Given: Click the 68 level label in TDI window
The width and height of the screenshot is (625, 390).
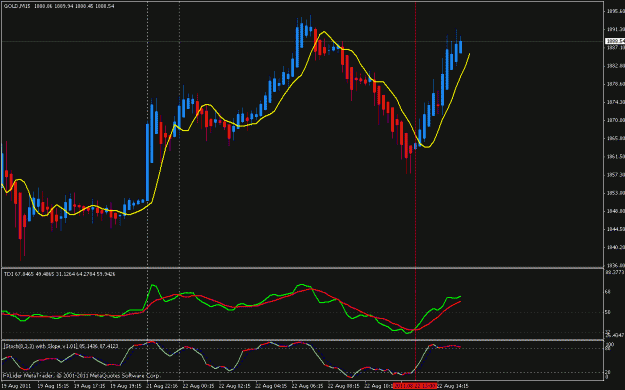Looking at the screenshot, I should tap(608, 292).
